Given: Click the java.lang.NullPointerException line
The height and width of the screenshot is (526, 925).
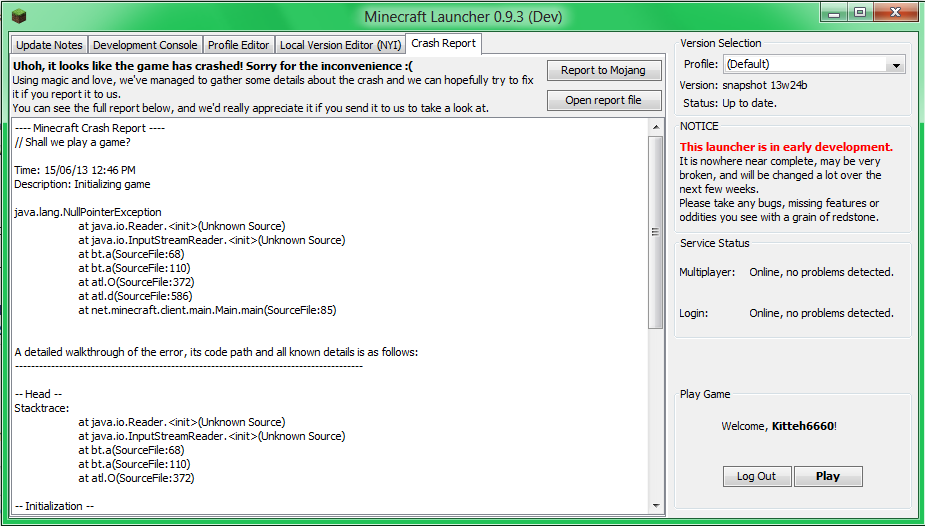Looking at the screenshot, I should (88, 212).
